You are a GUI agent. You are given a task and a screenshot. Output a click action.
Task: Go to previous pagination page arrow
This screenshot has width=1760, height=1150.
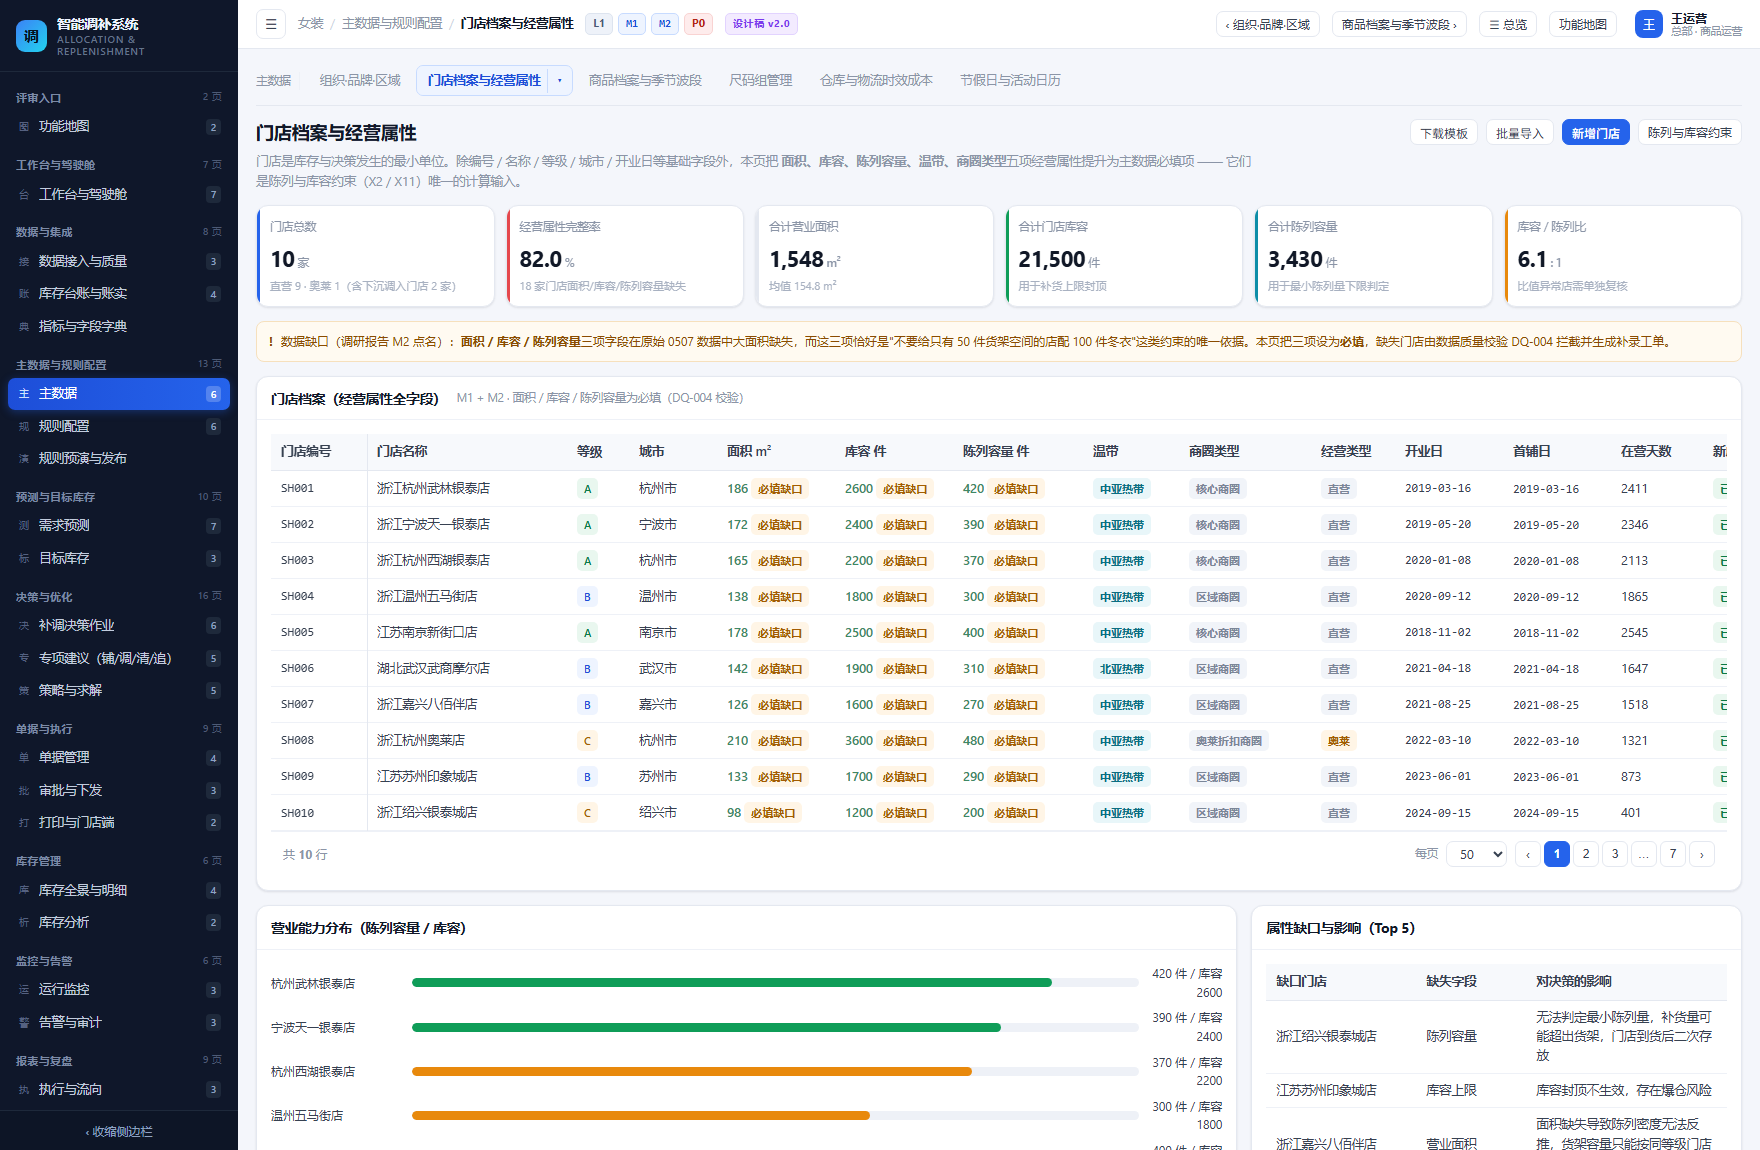coord(1528,854)
